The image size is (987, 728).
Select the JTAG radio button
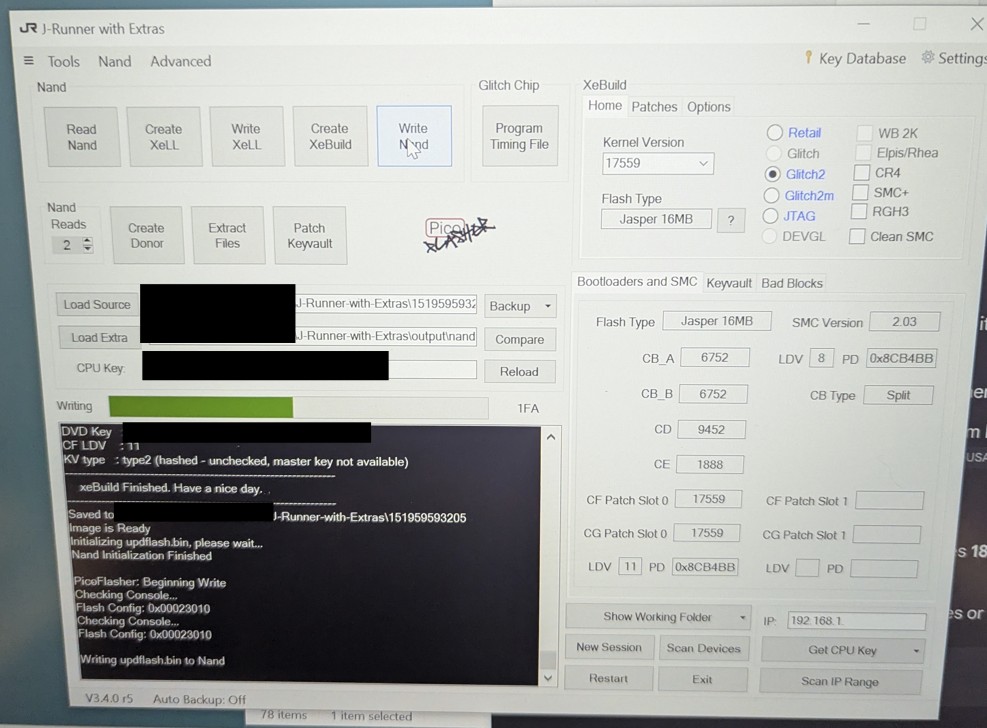(770, 216)
